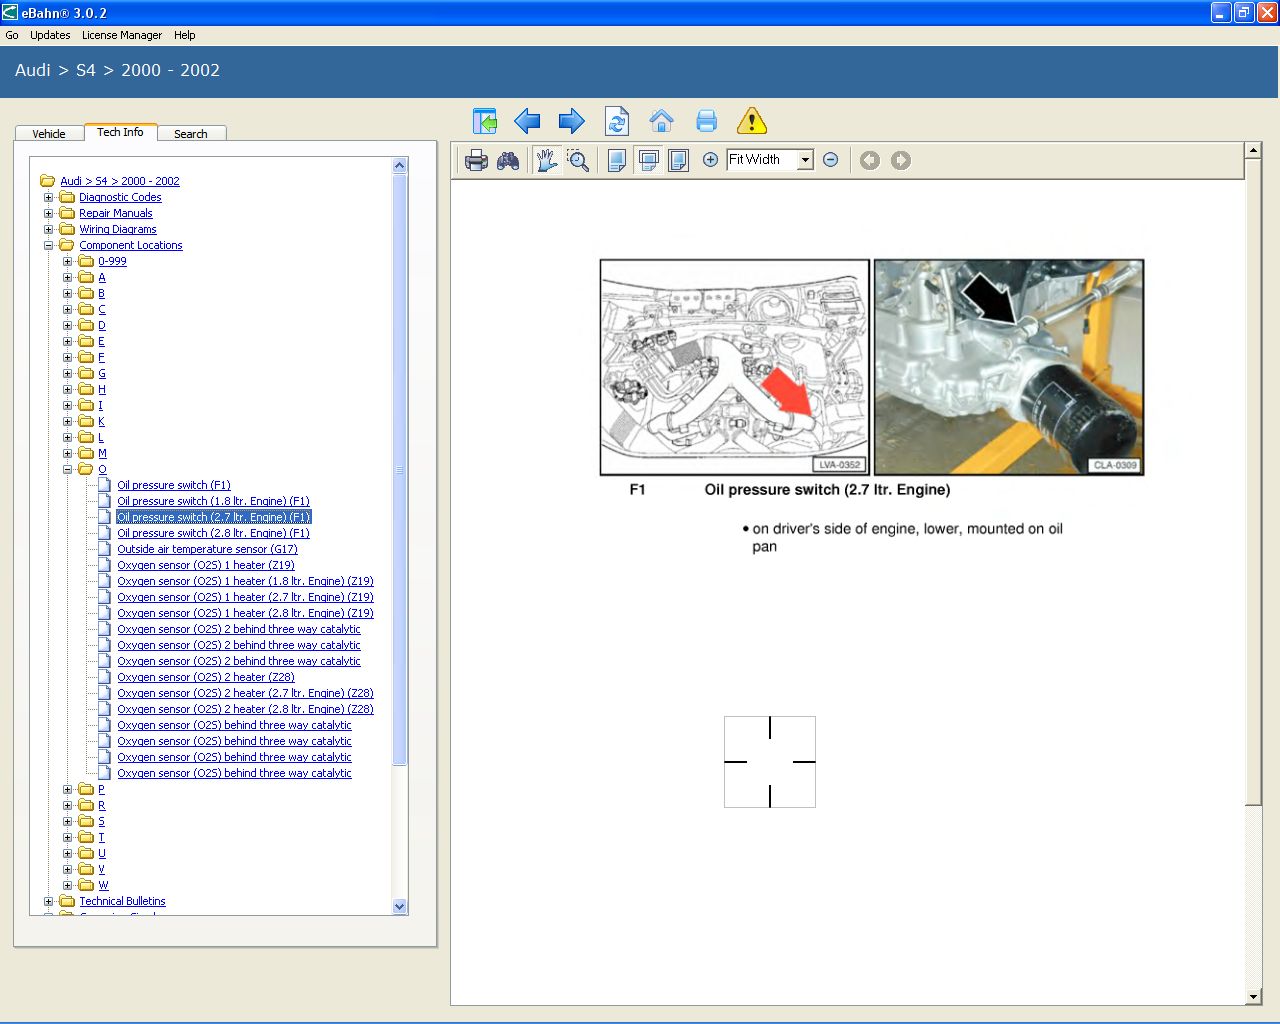Open the Diagnostic Codes link

point(120,197)
